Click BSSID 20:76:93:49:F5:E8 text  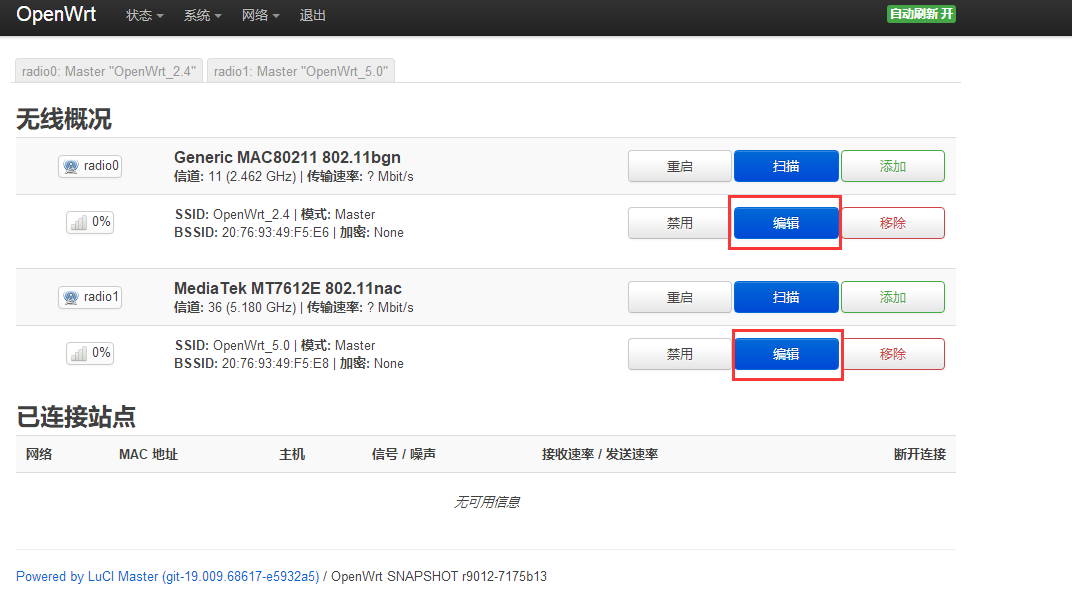tap(252, 364)
